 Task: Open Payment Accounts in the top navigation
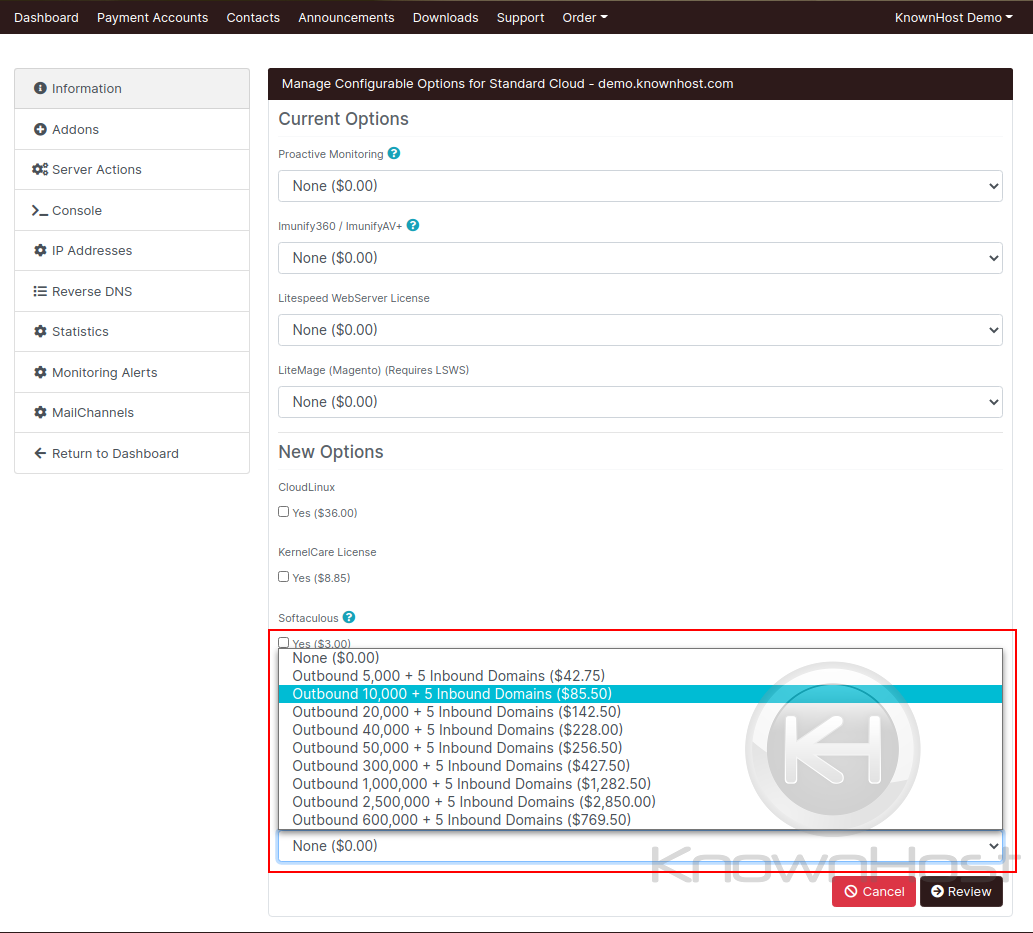[x=152, y=18]
